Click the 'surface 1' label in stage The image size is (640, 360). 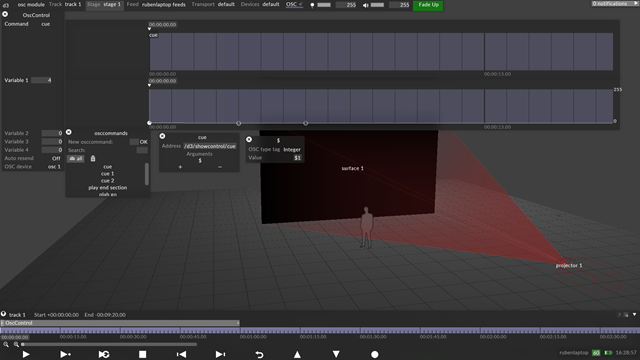[x=353, y=169]
